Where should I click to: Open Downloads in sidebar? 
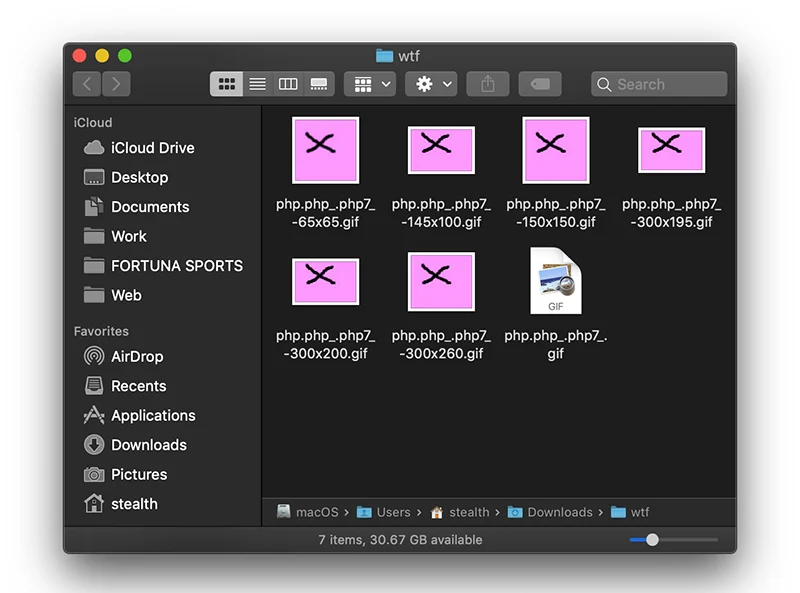click(135, 445)
